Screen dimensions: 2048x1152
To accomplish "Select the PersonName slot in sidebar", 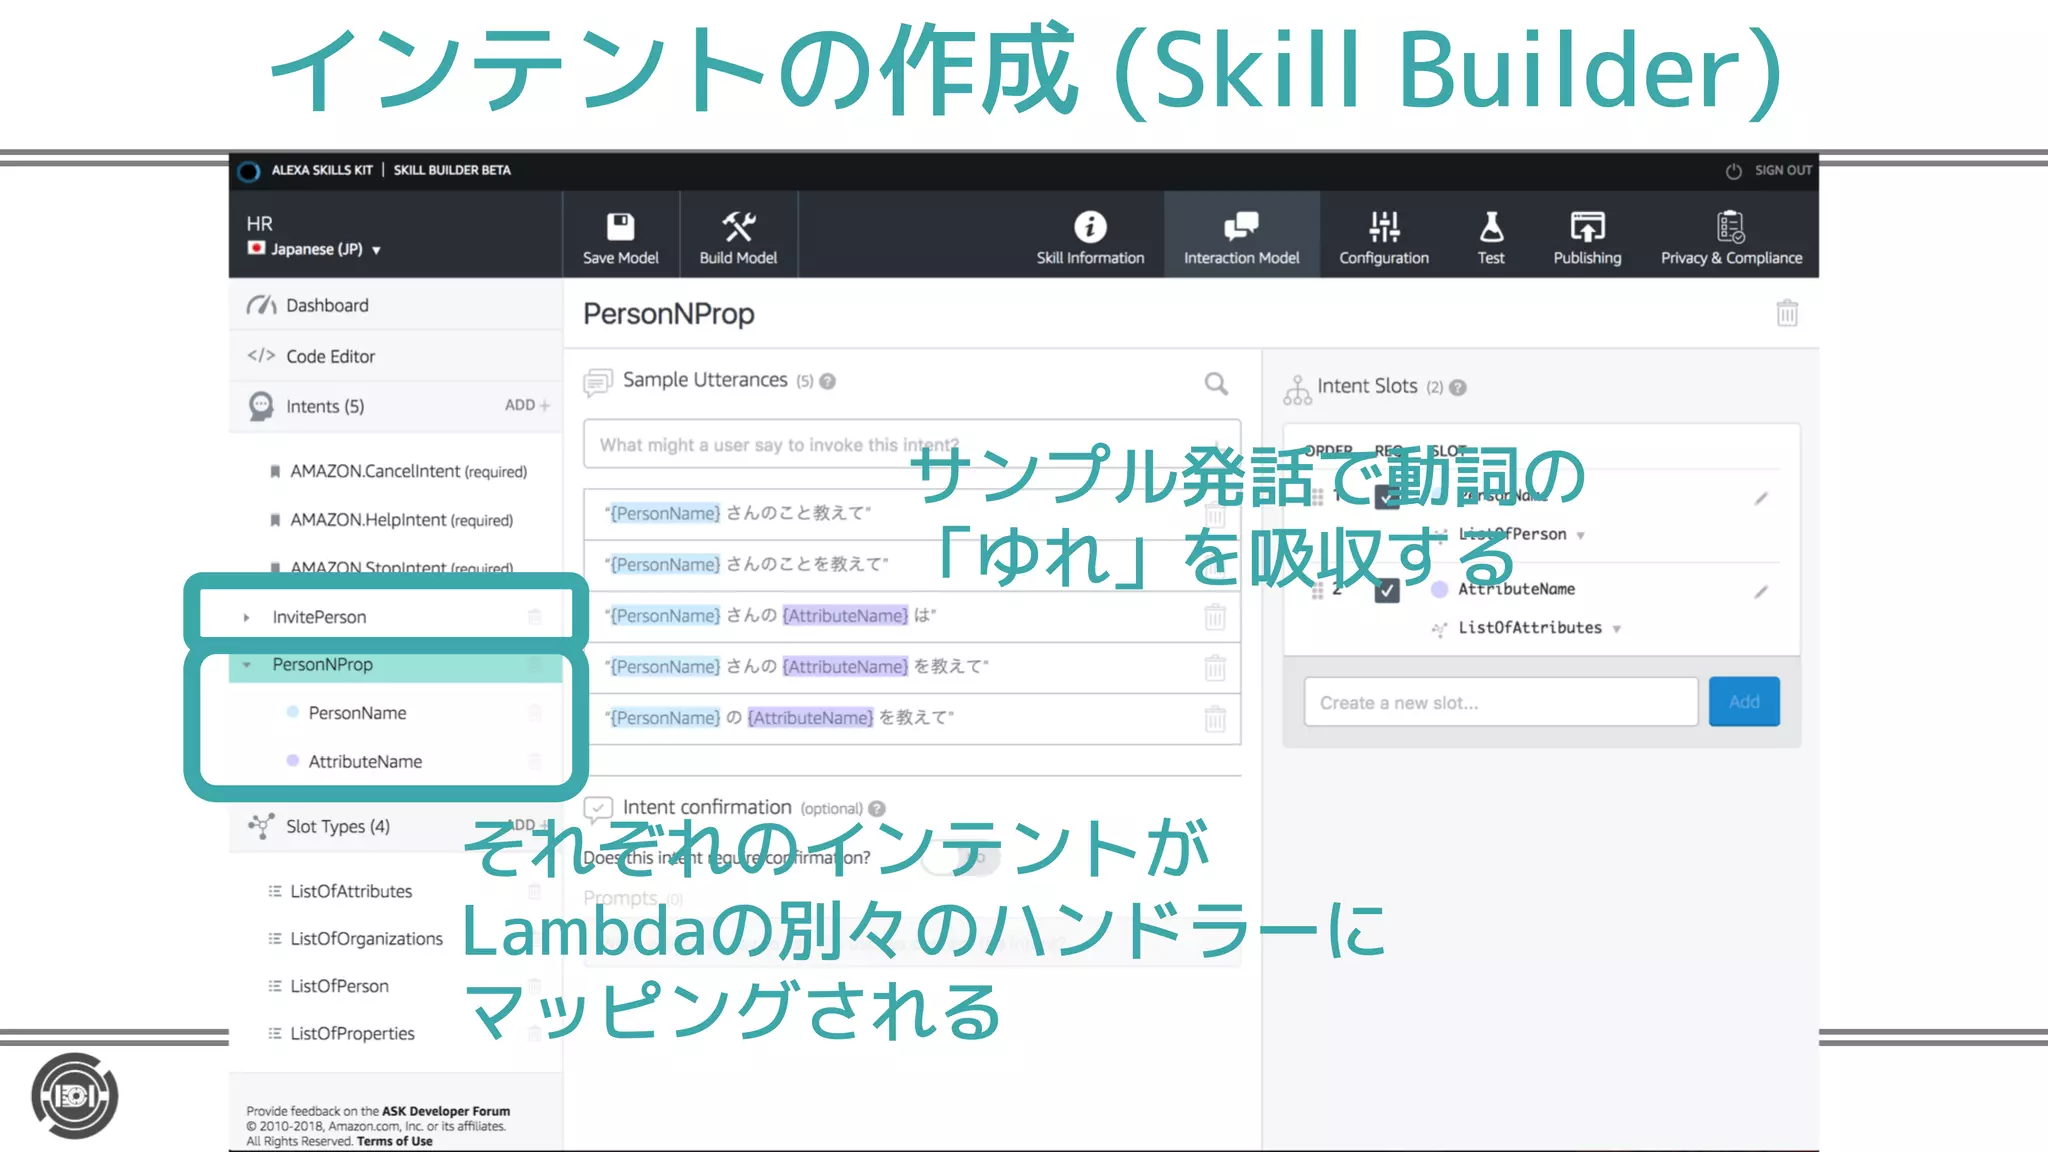I will [357, 713].
